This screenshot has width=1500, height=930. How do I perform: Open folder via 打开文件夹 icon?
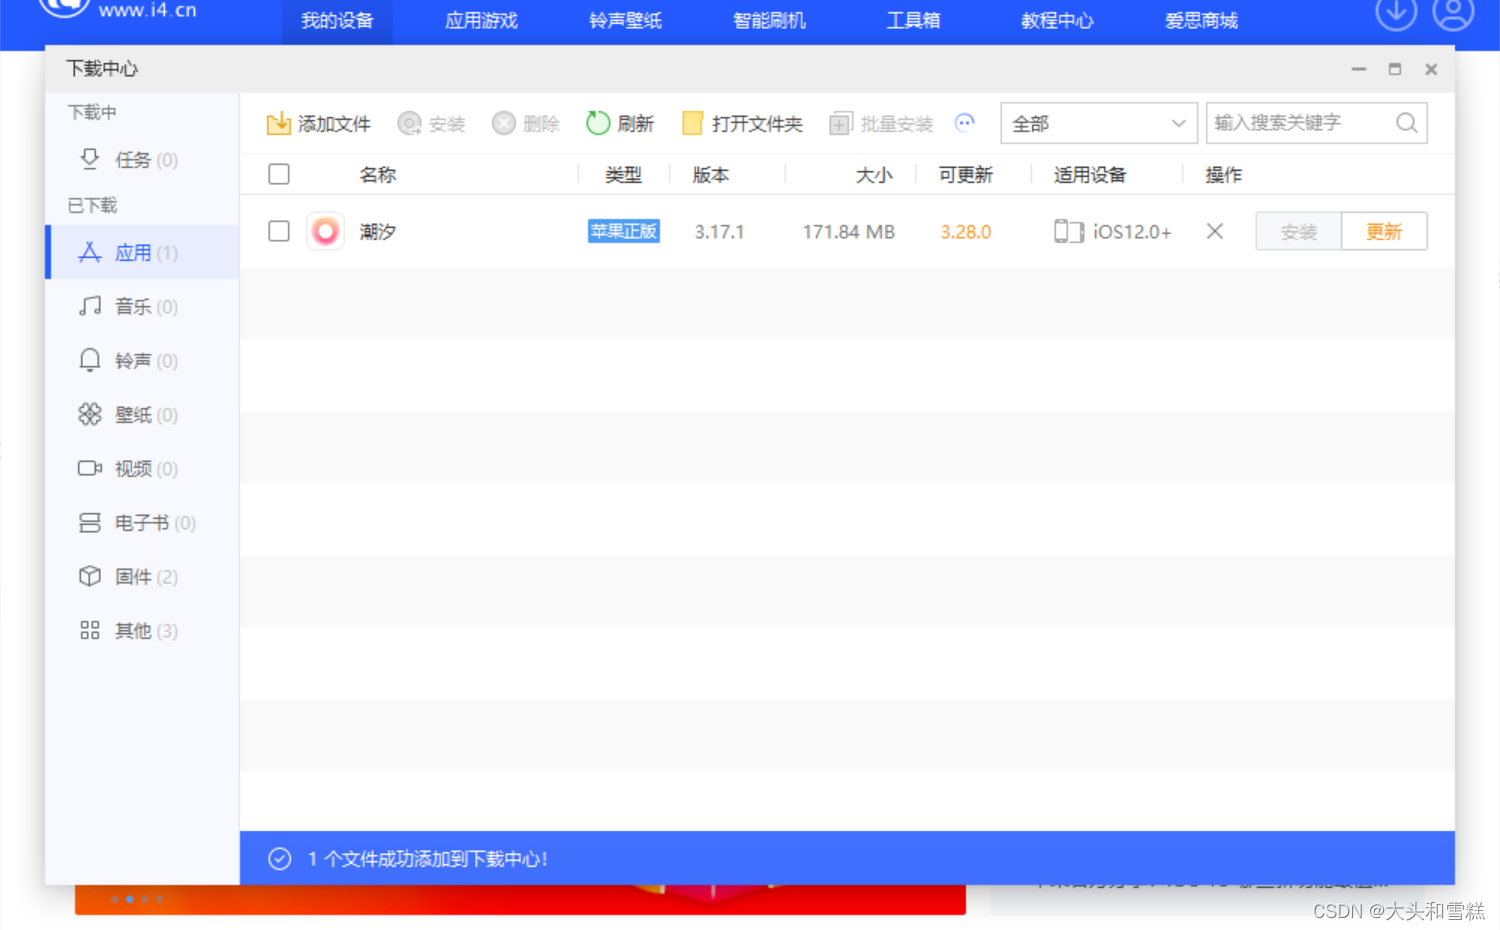pyautogui.click(x=692, y=123)
